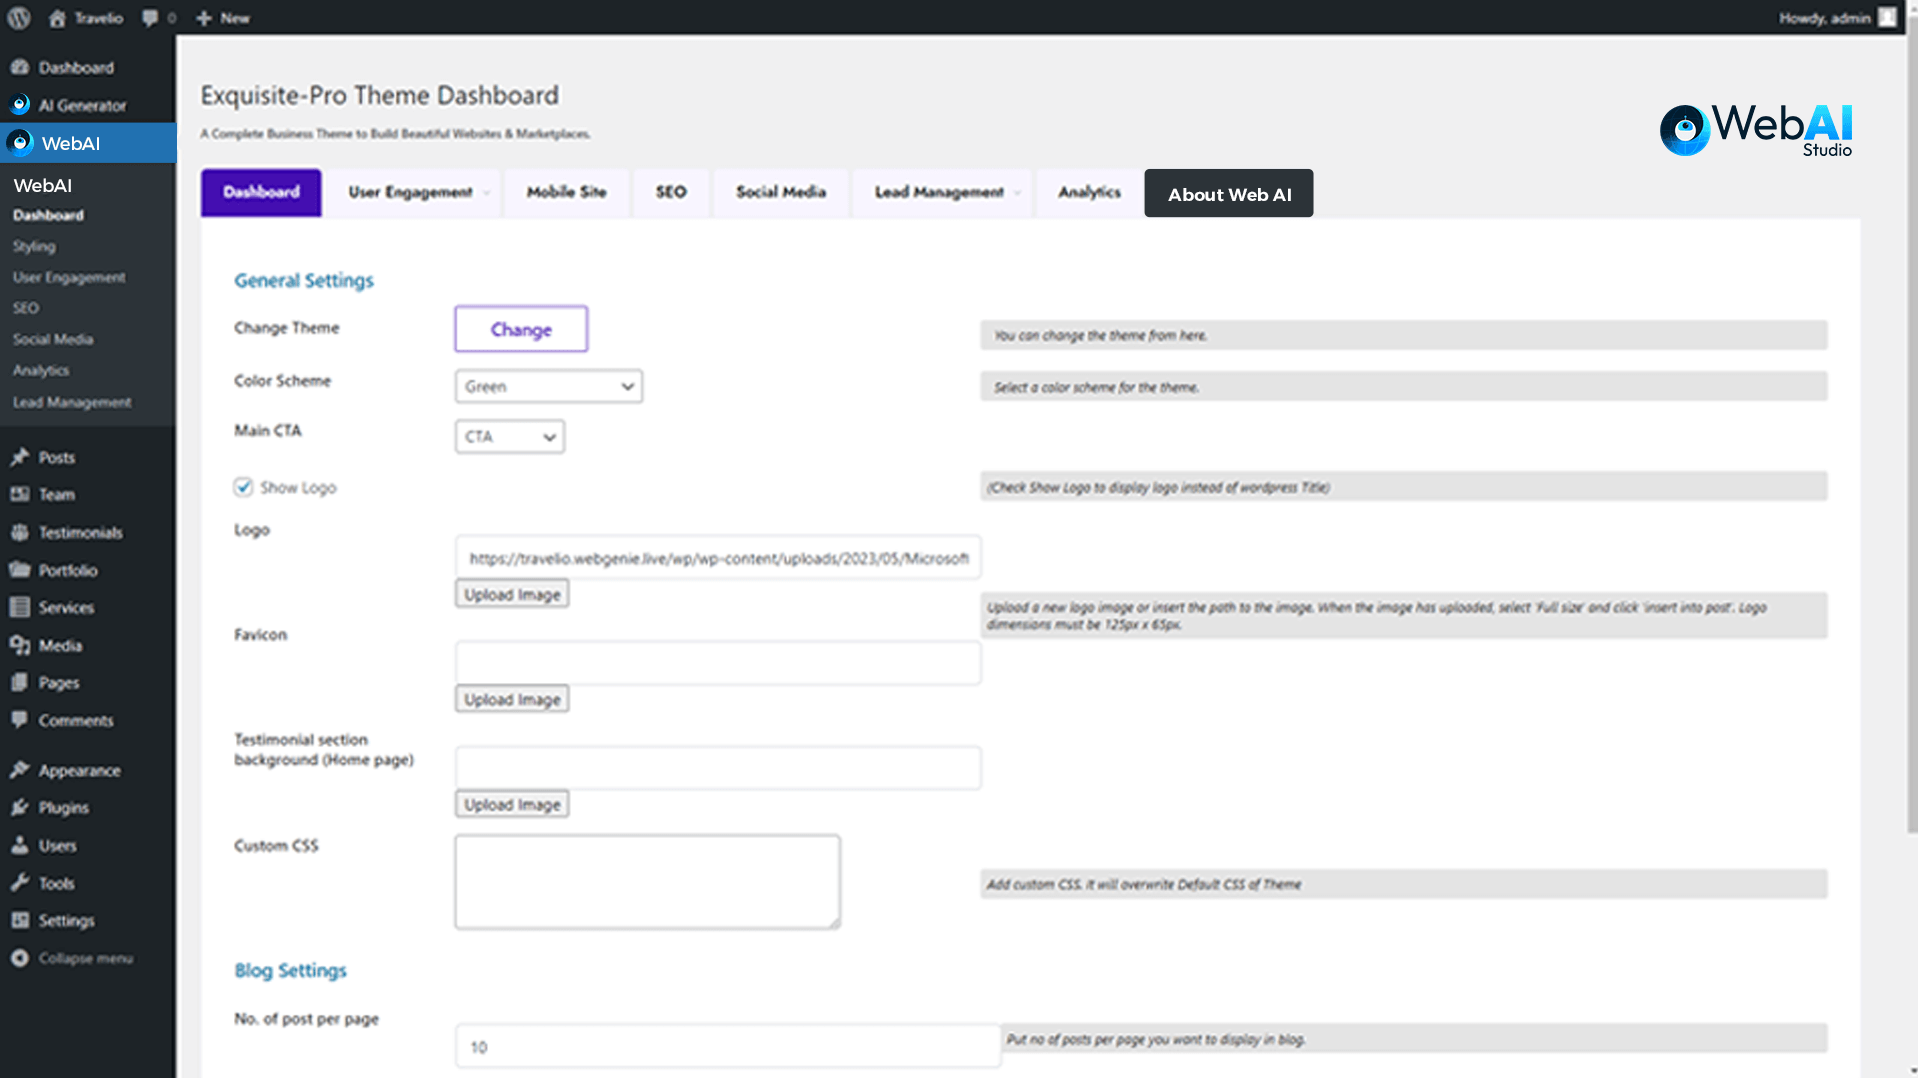Click the Comments sidebar icon
The height and width of the screenshot is (1078, 1918).
tap(19, 720)
